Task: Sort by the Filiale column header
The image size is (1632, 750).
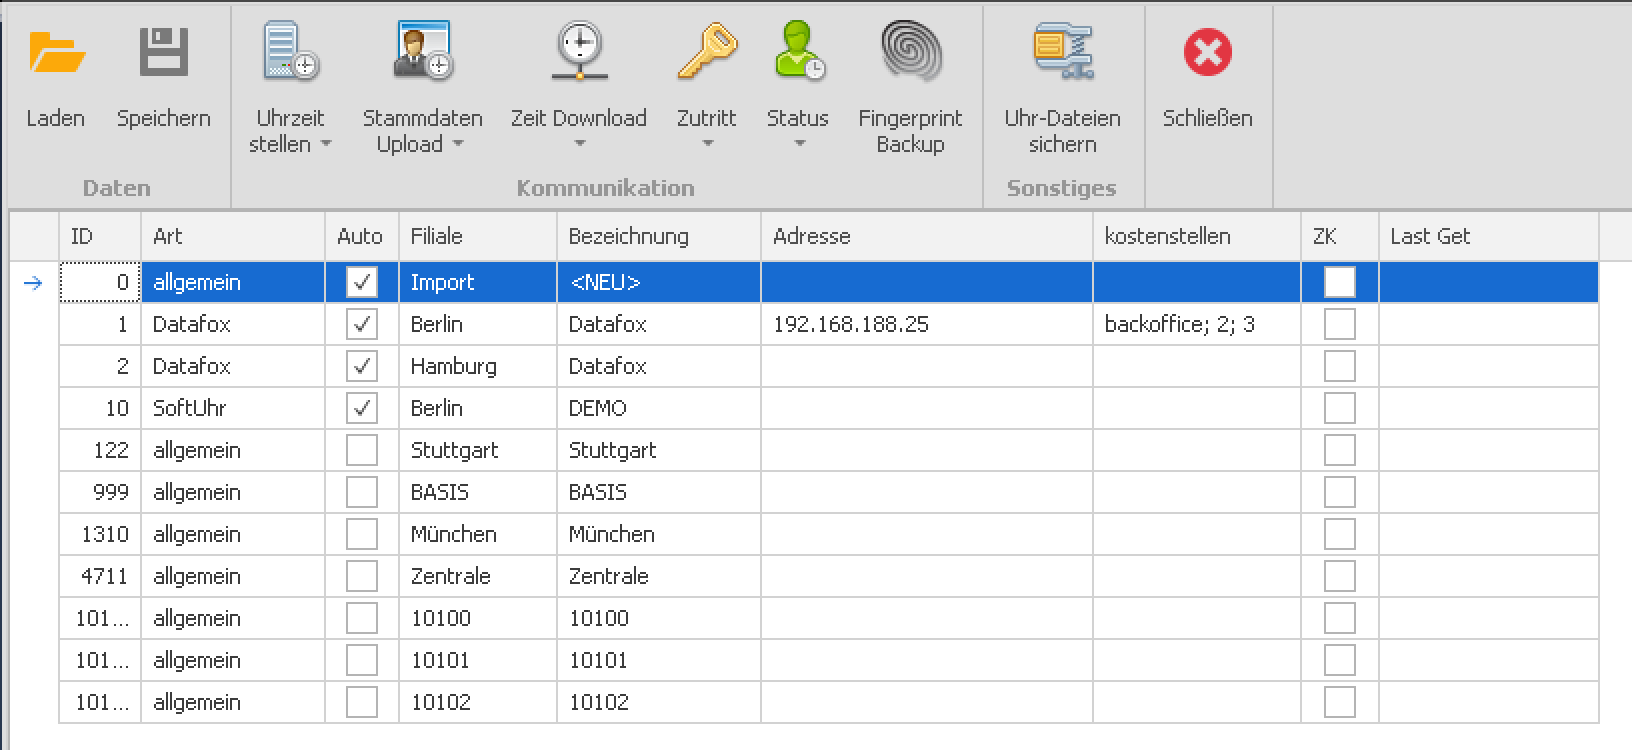Action: pyautogui.click(x=477, y=237)
